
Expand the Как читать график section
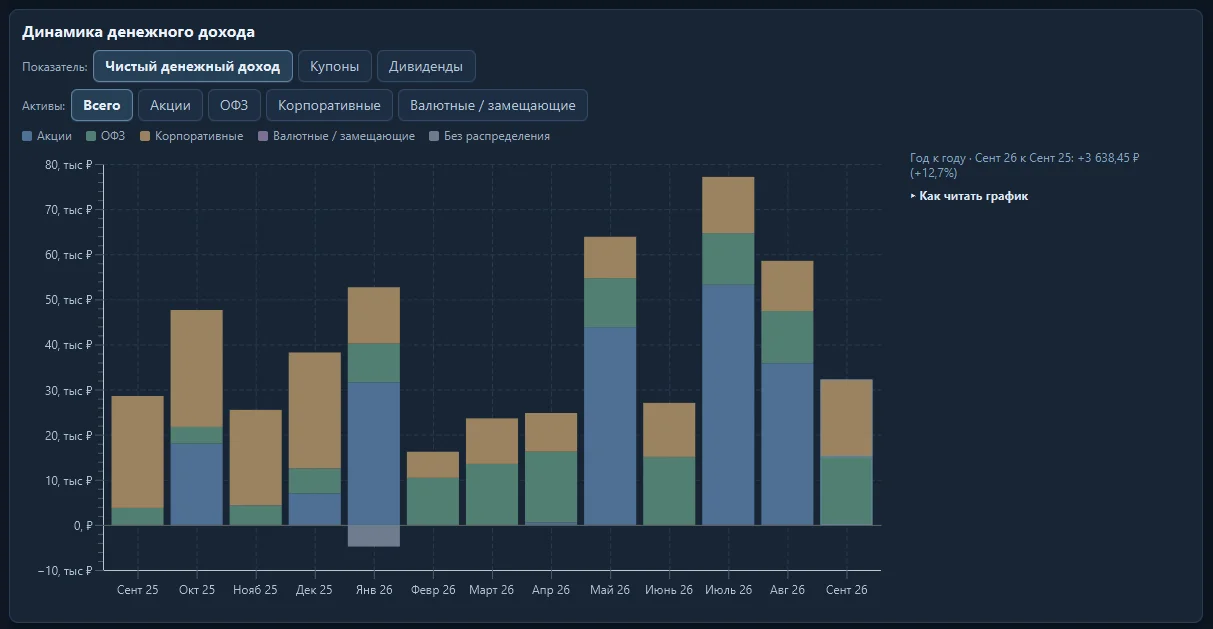click(x=969, y=196)
